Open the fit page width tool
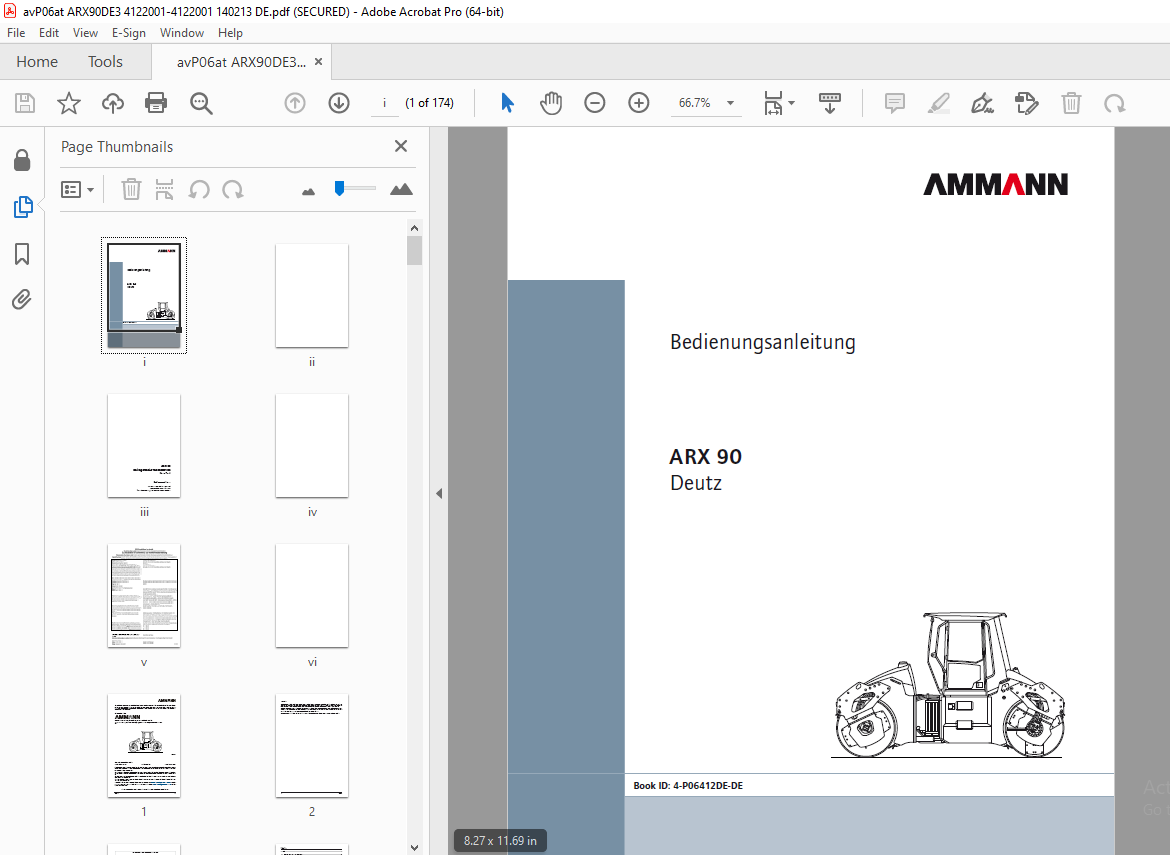This screenshot has height=855, width=1170. pyautogui.click(x=773, y=103)
